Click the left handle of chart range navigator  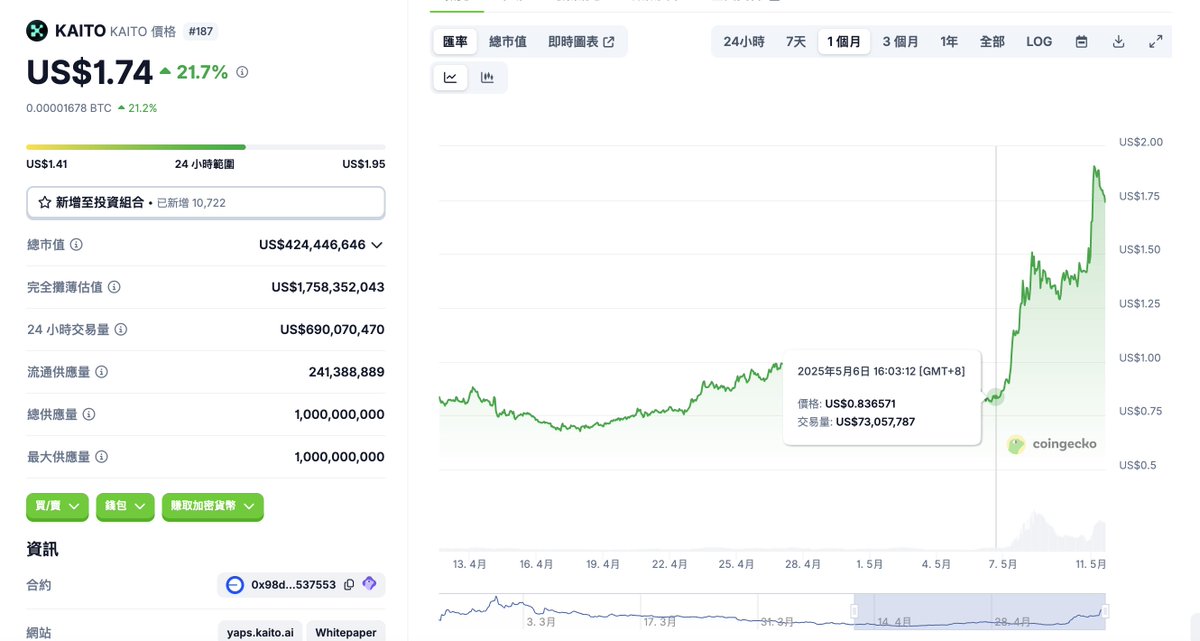point(855,611)
